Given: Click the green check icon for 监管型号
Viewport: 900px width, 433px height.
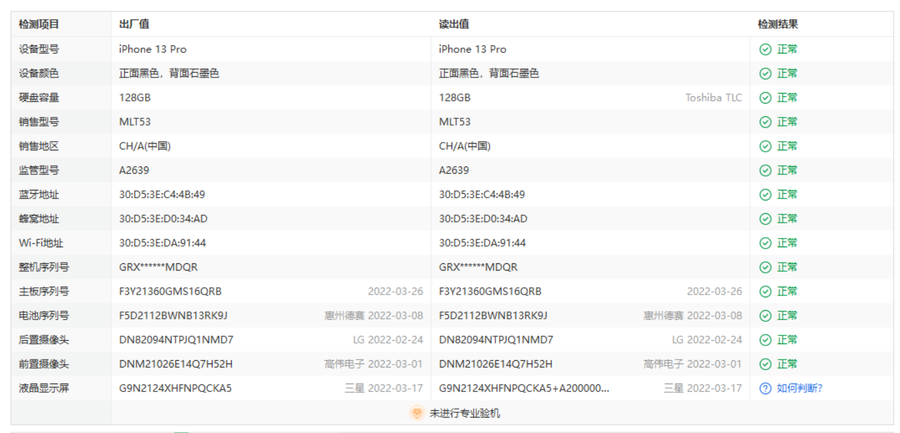Looking at the screenshot, I should (x=765, y=171).
